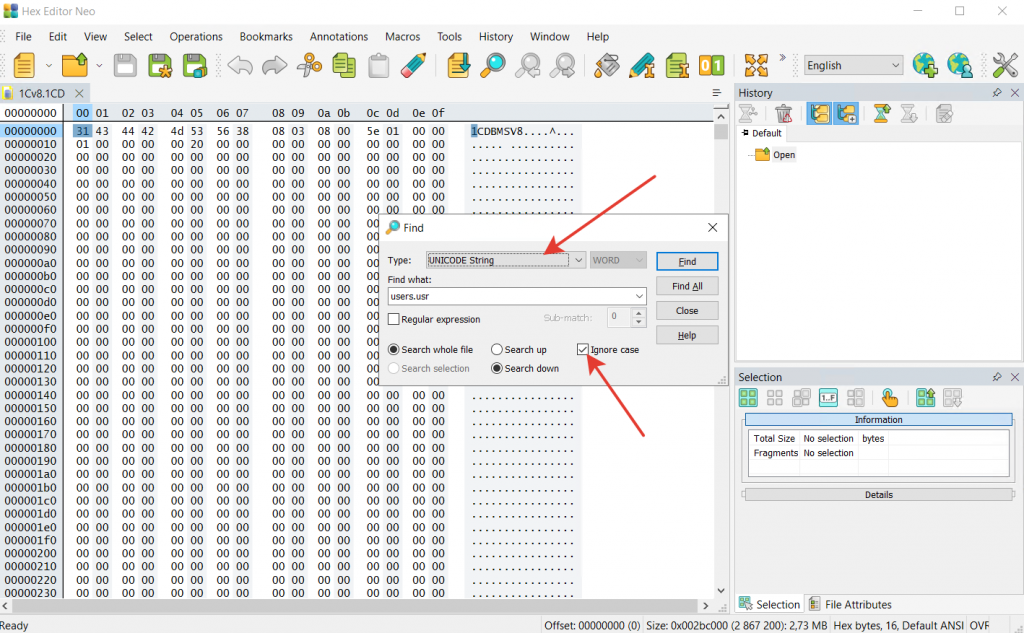Click the Open entry in History tree

[x=784, y=155]
